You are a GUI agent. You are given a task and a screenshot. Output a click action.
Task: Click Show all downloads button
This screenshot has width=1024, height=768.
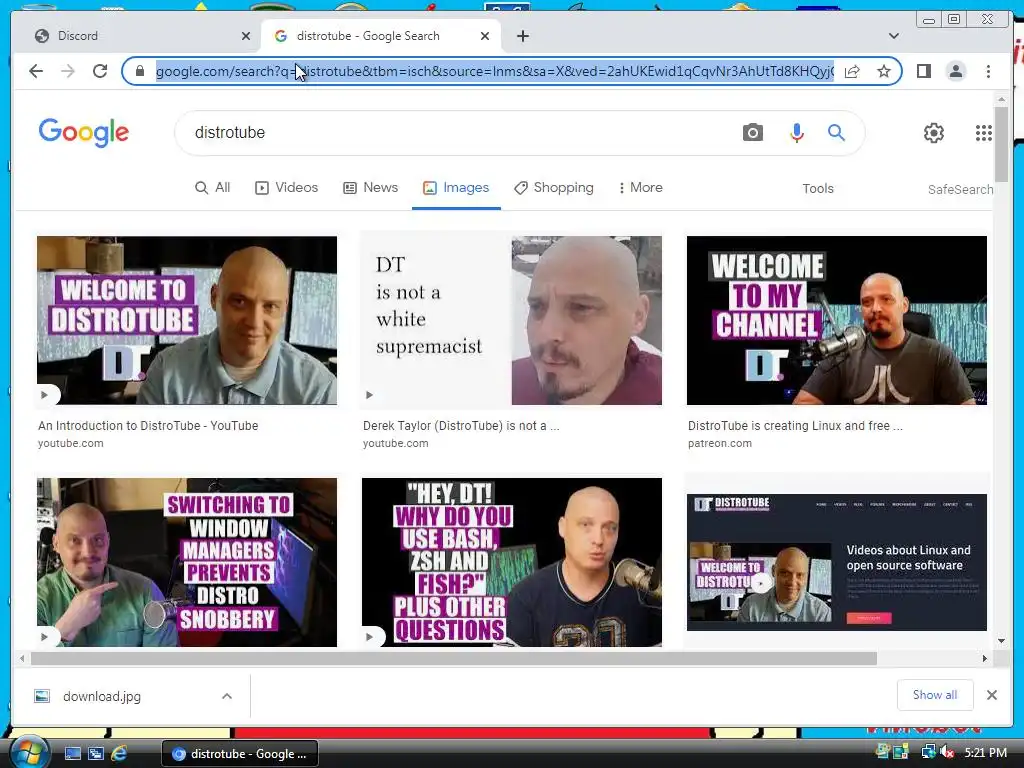tap(935, 695)
